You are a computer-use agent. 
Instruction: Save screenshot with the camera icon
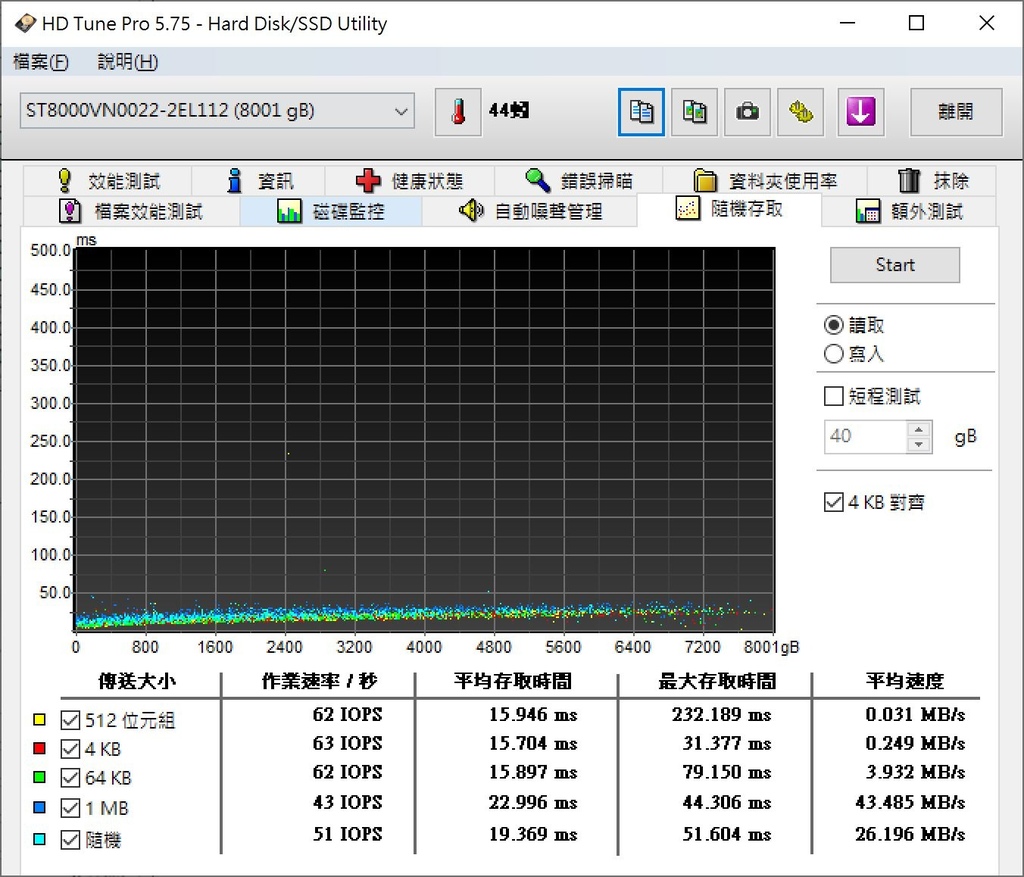(747, 112)
